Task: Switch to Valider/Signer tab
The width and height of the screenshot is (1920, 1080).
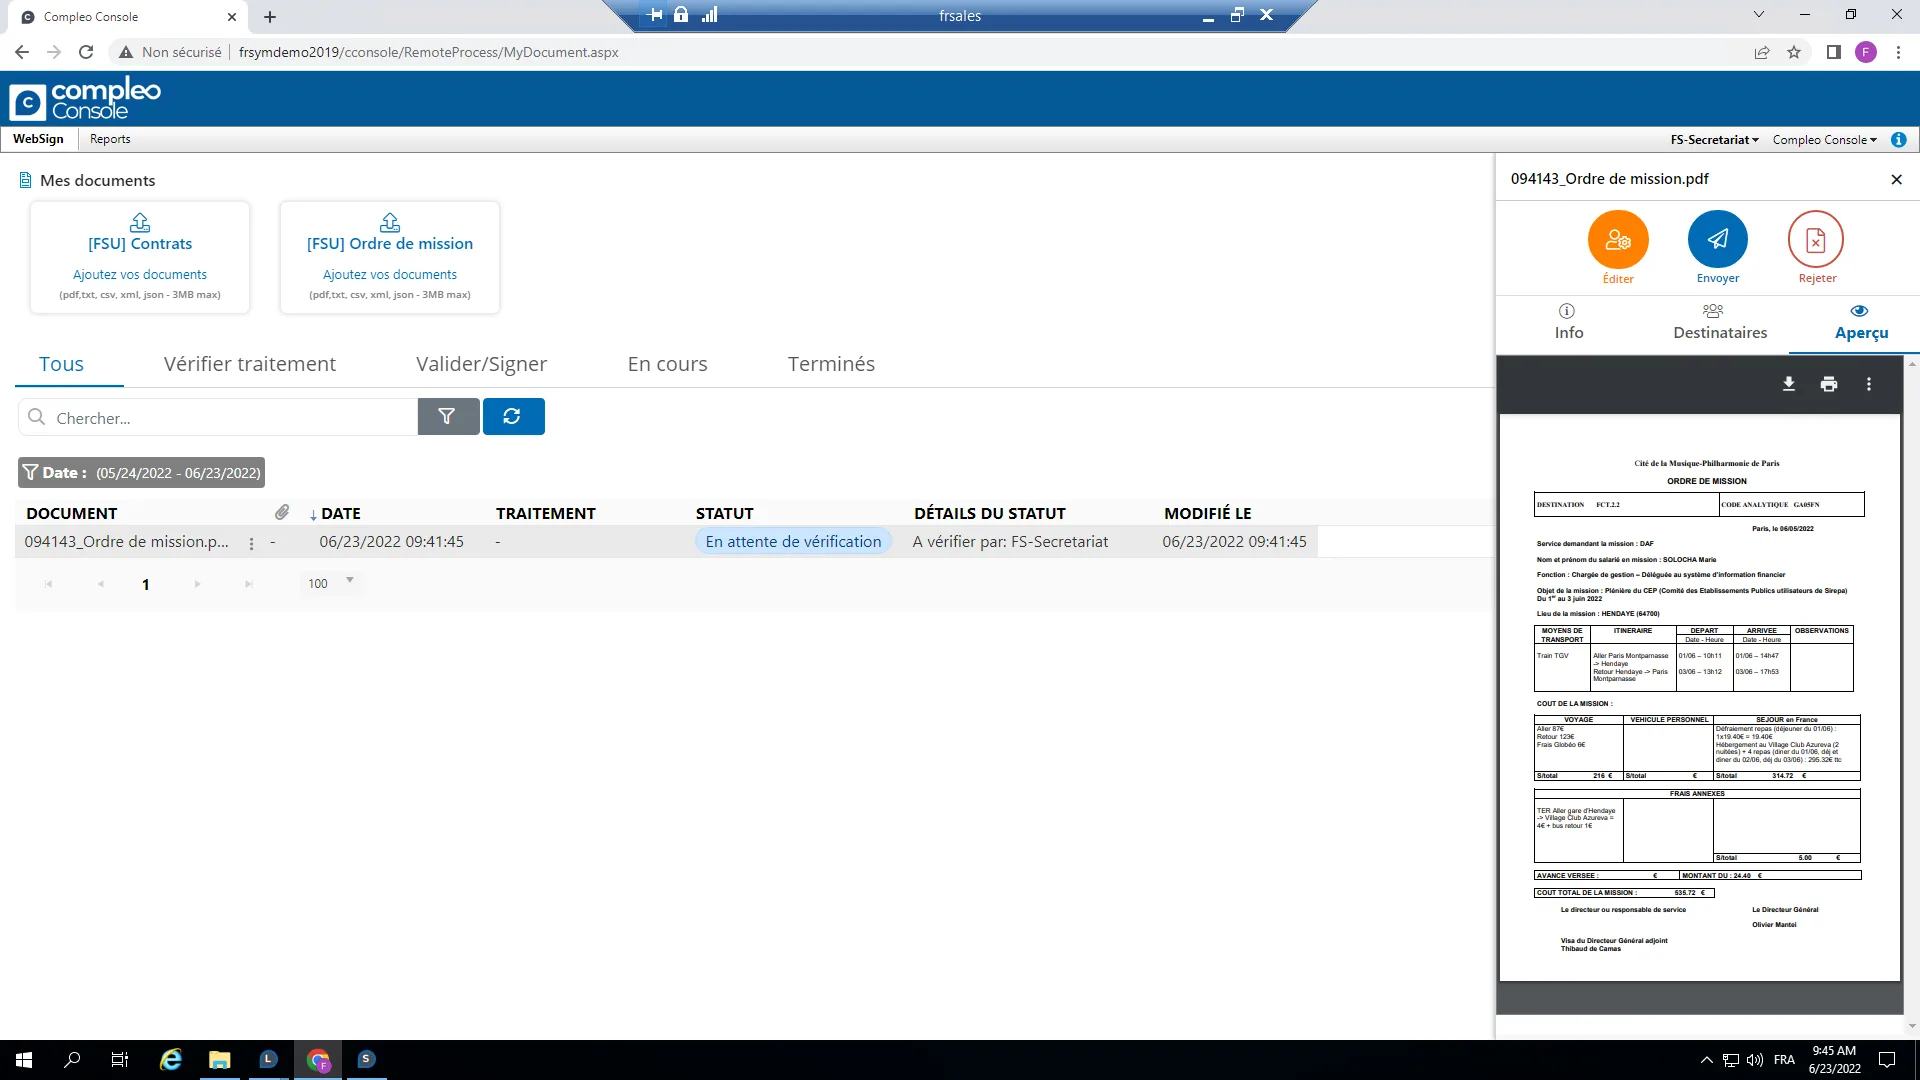Action: 481,364
